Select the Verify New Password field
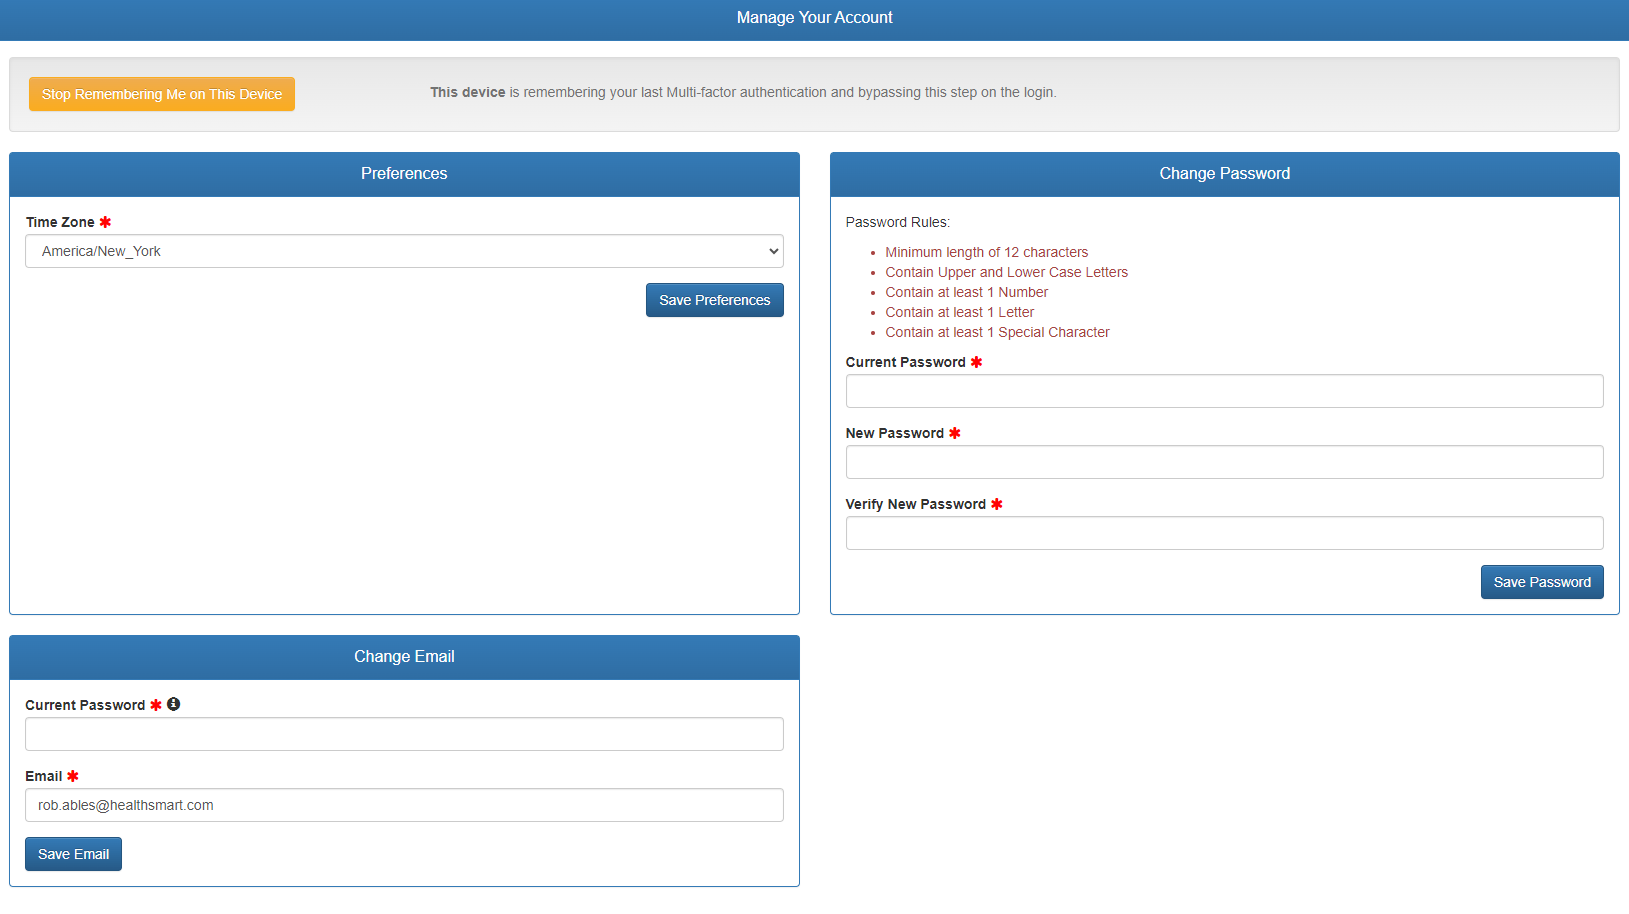The height and width of the screenshot is (914, 1629). click(1224, 533)
